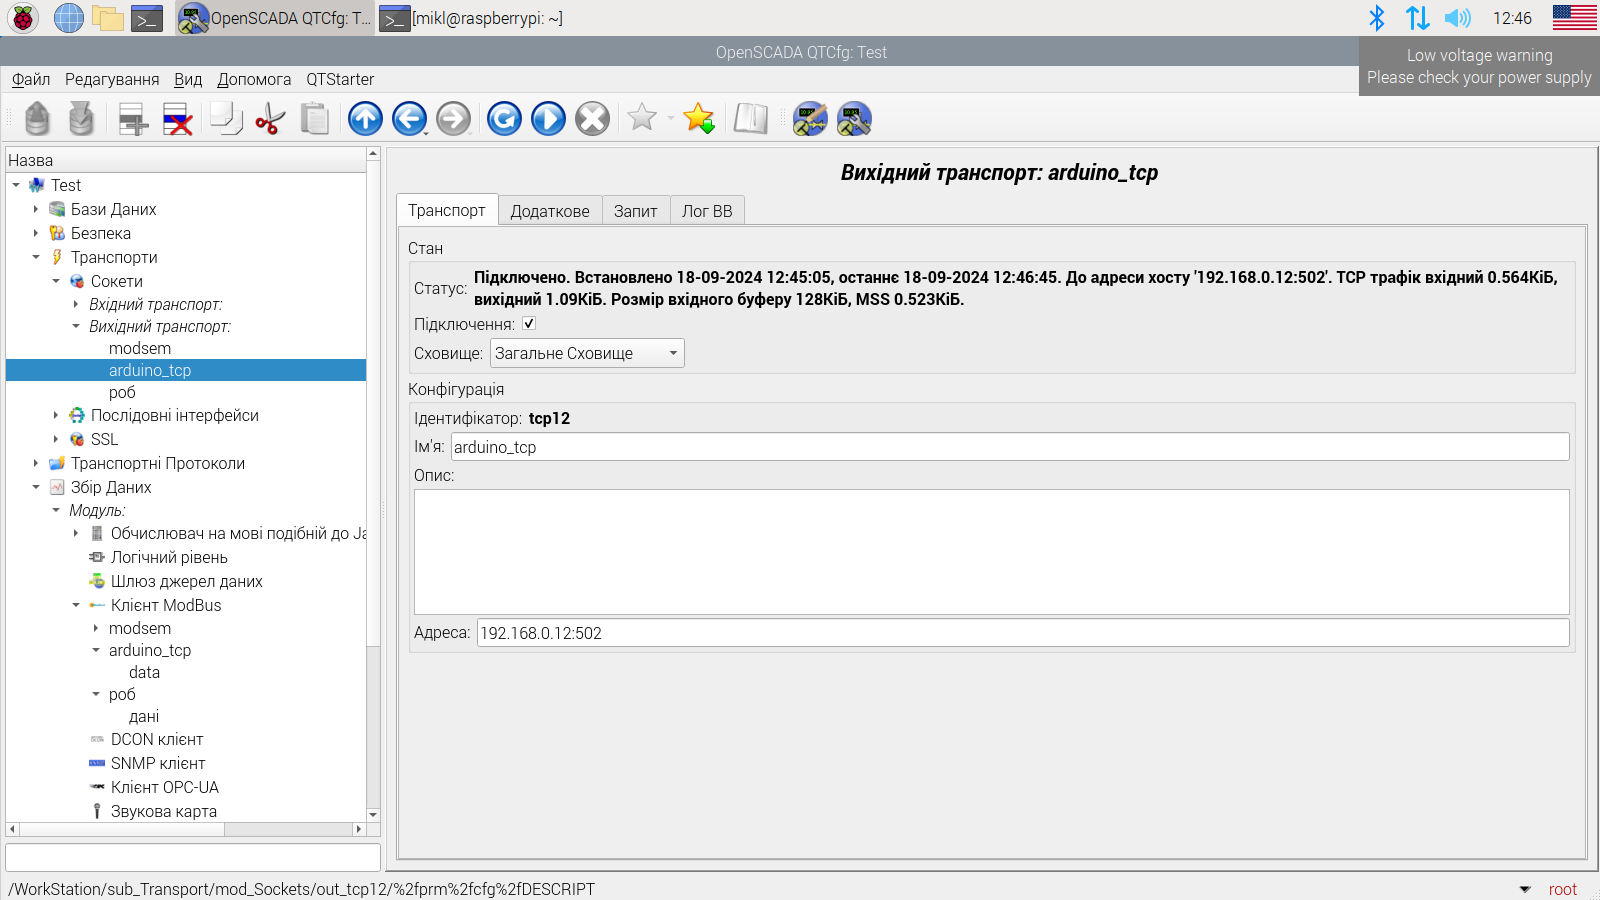The image size is (1600, 900).
Task: Toggle the Підключення checkbox
Action: (x=529, y=324)
